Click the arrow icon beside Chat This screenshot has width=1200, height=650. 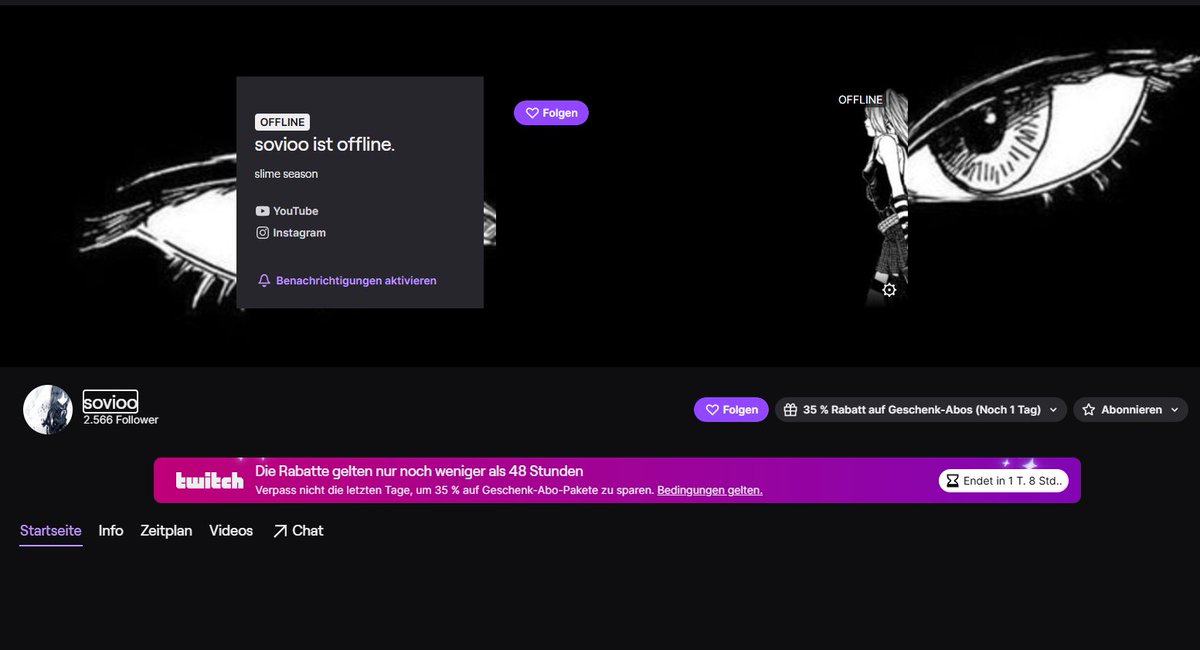(279, 531)
